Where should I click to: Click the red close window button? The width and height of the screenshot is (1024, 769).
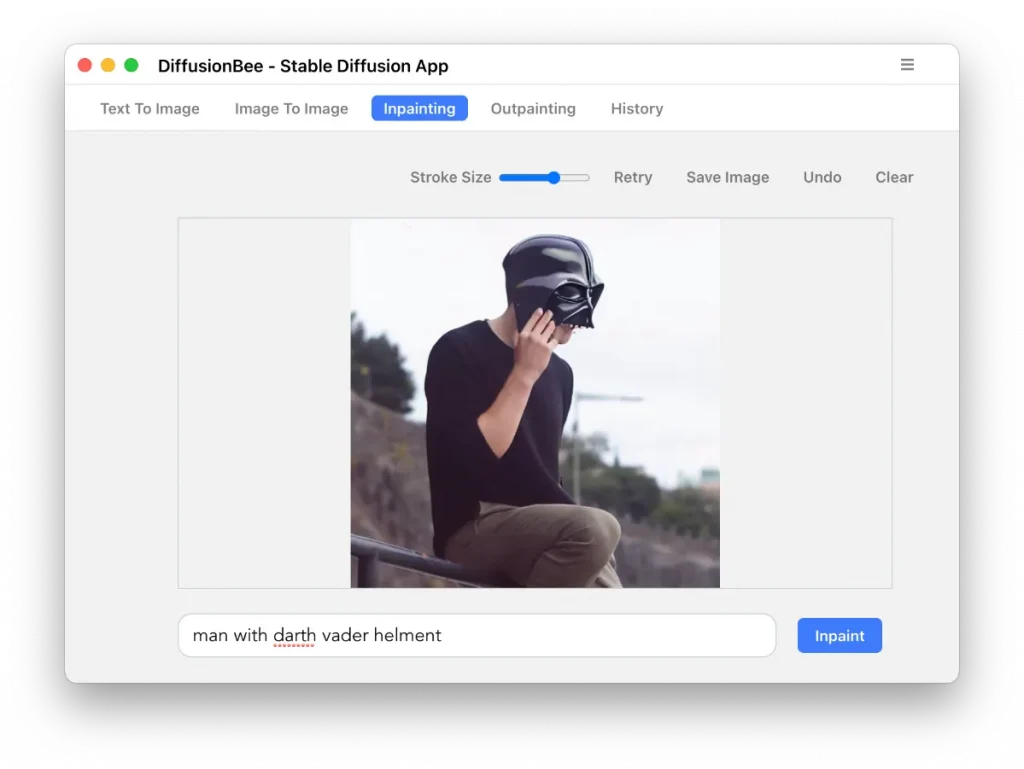point(85,65)
